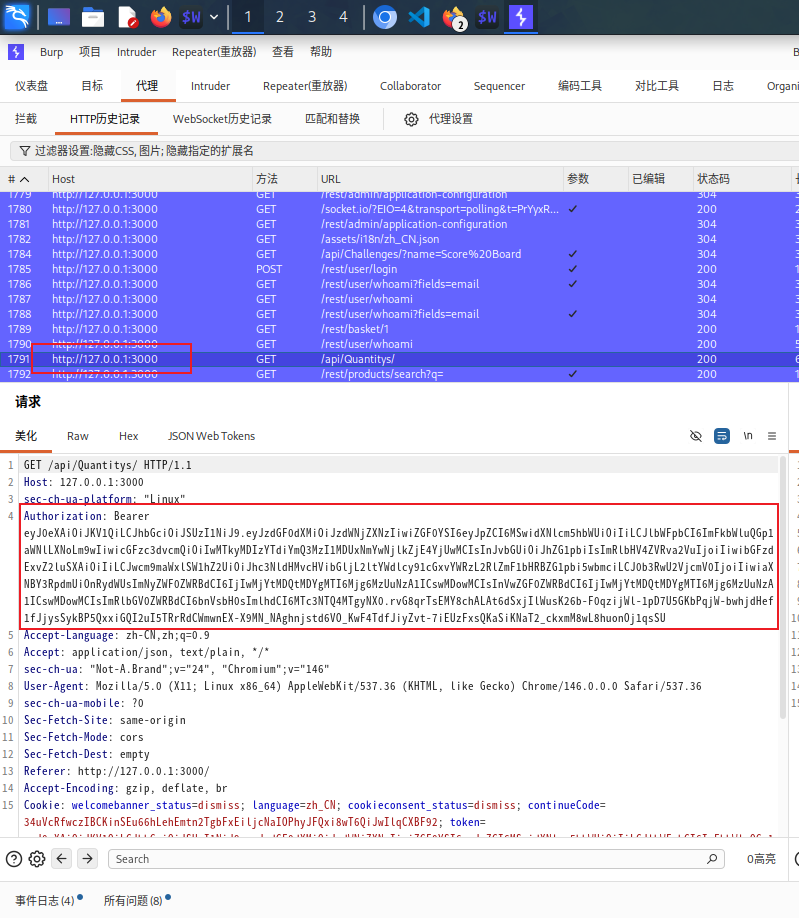Open the 查看 menu

pyautogui.click(x=283, y=52)
